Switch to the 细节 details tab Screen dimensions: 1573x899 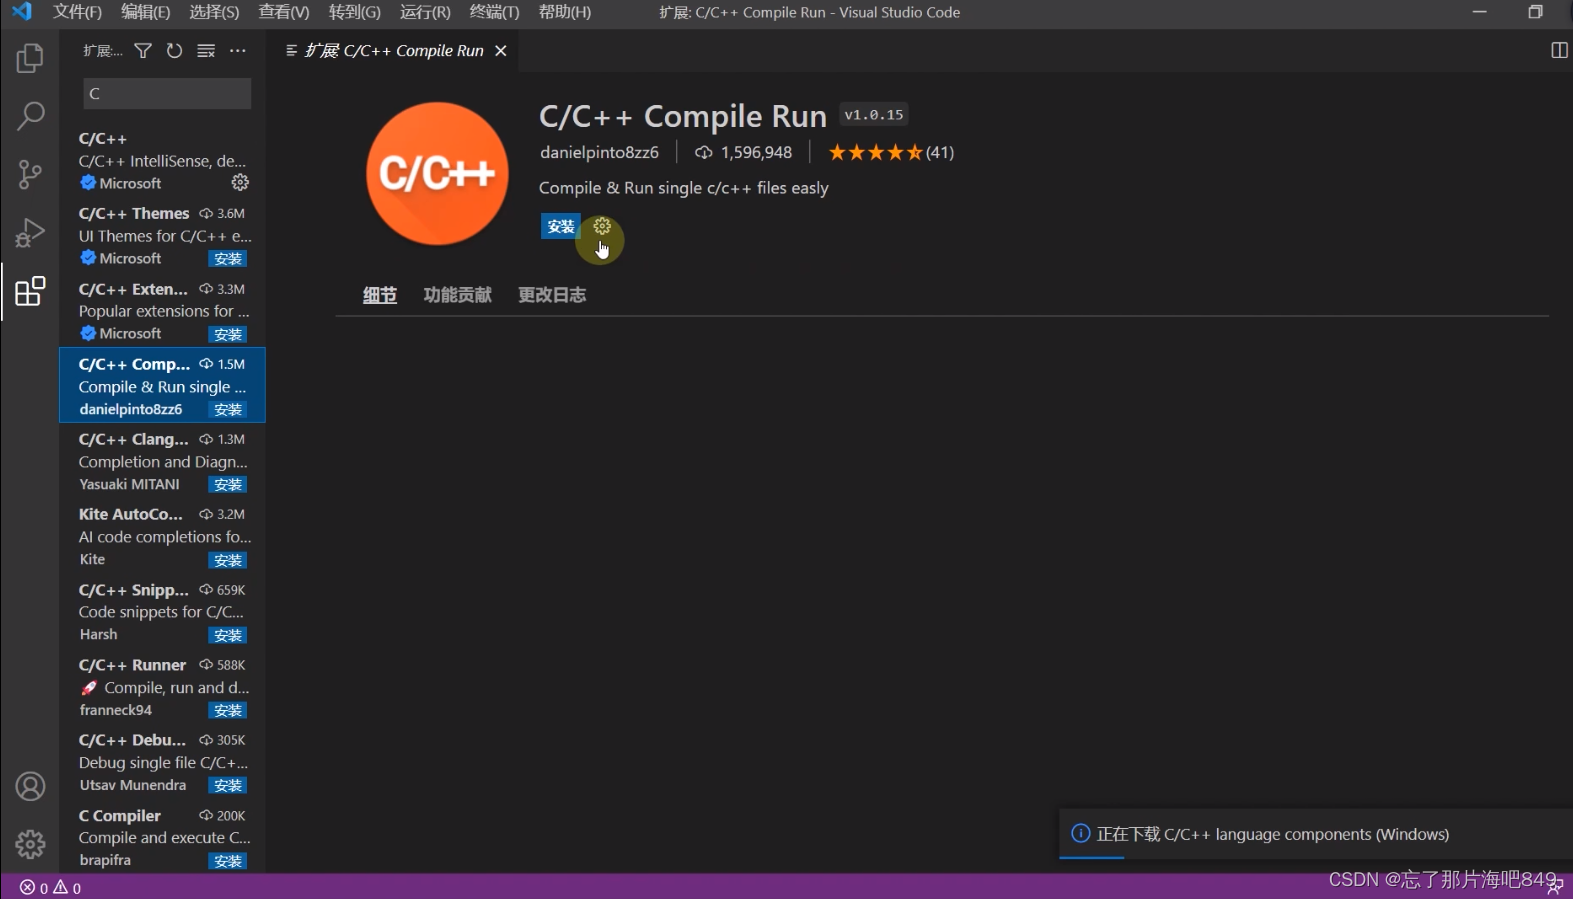pyautogui.click(x=380, y=295)
